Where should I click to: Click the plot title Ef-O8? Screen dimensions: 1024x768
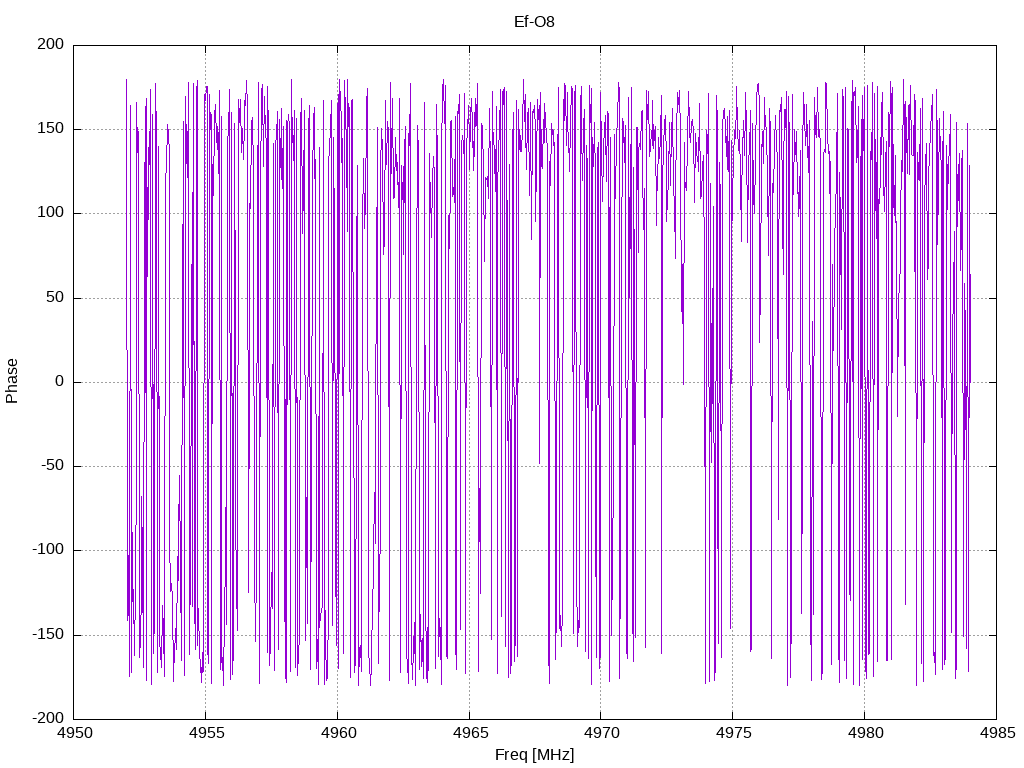pyautogui.click(x=534, y=22)
